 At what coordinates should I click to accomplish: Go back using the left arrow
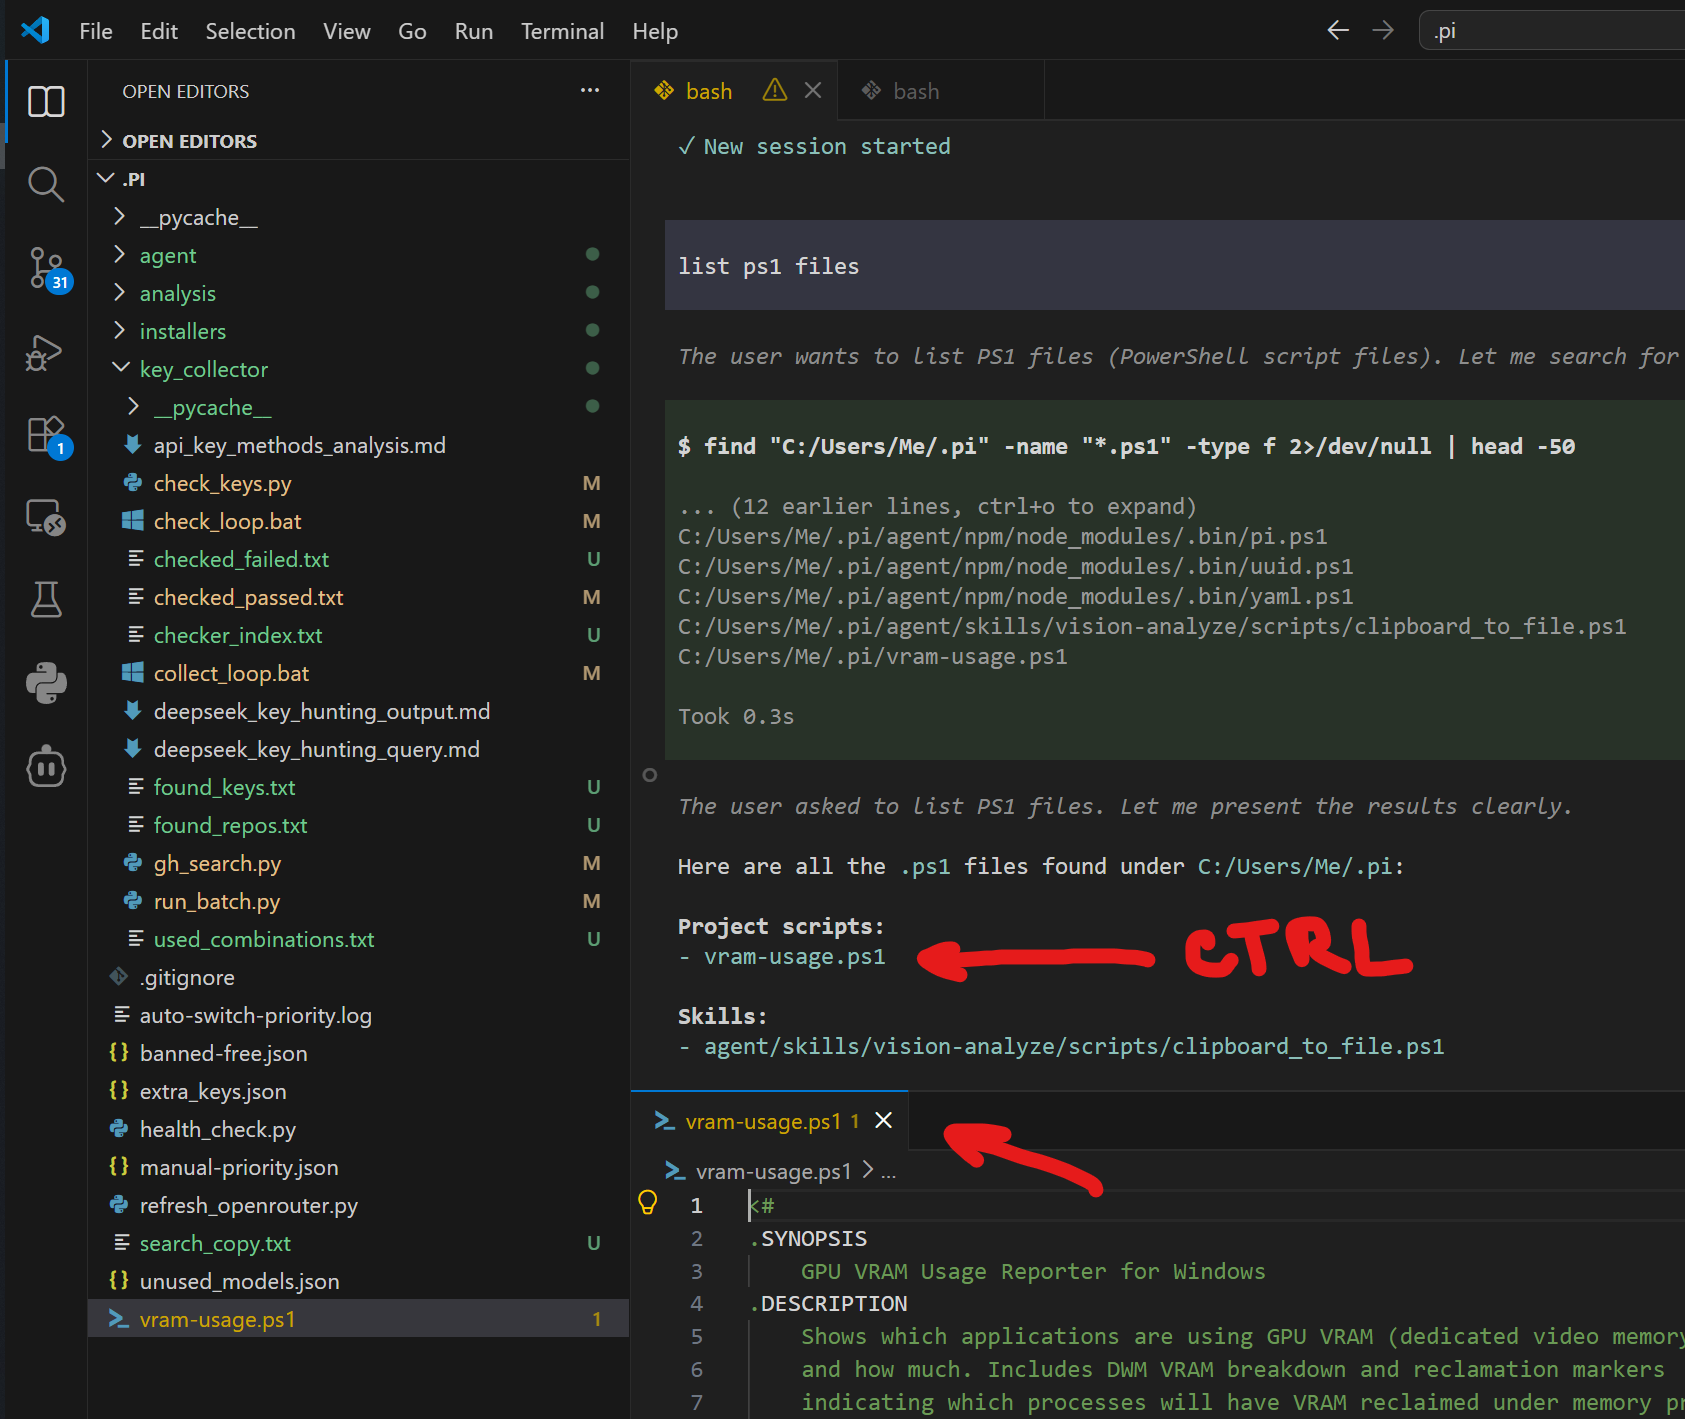point(1338,31)
